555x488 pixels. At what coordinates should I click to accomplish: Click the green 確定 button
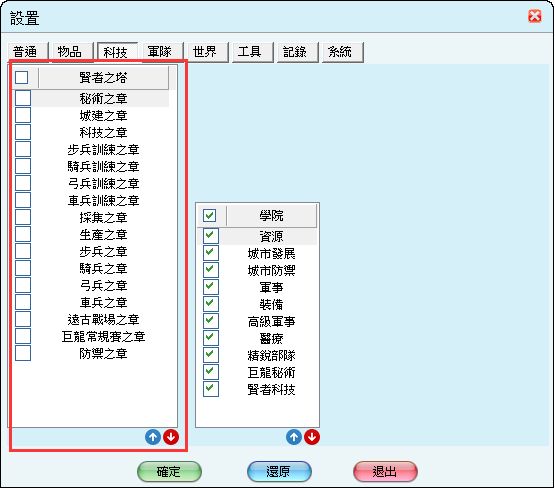point(169,471)
